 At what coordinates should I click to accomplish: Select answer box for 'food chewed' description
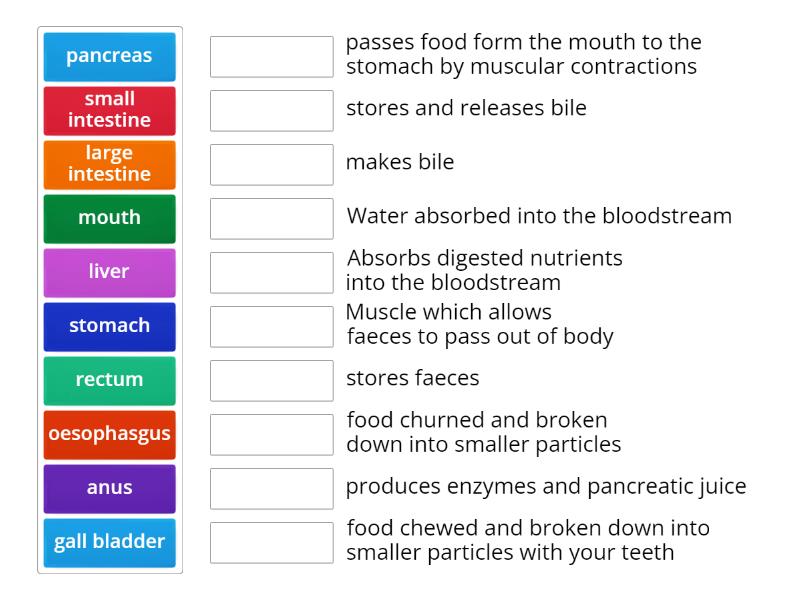271,542
